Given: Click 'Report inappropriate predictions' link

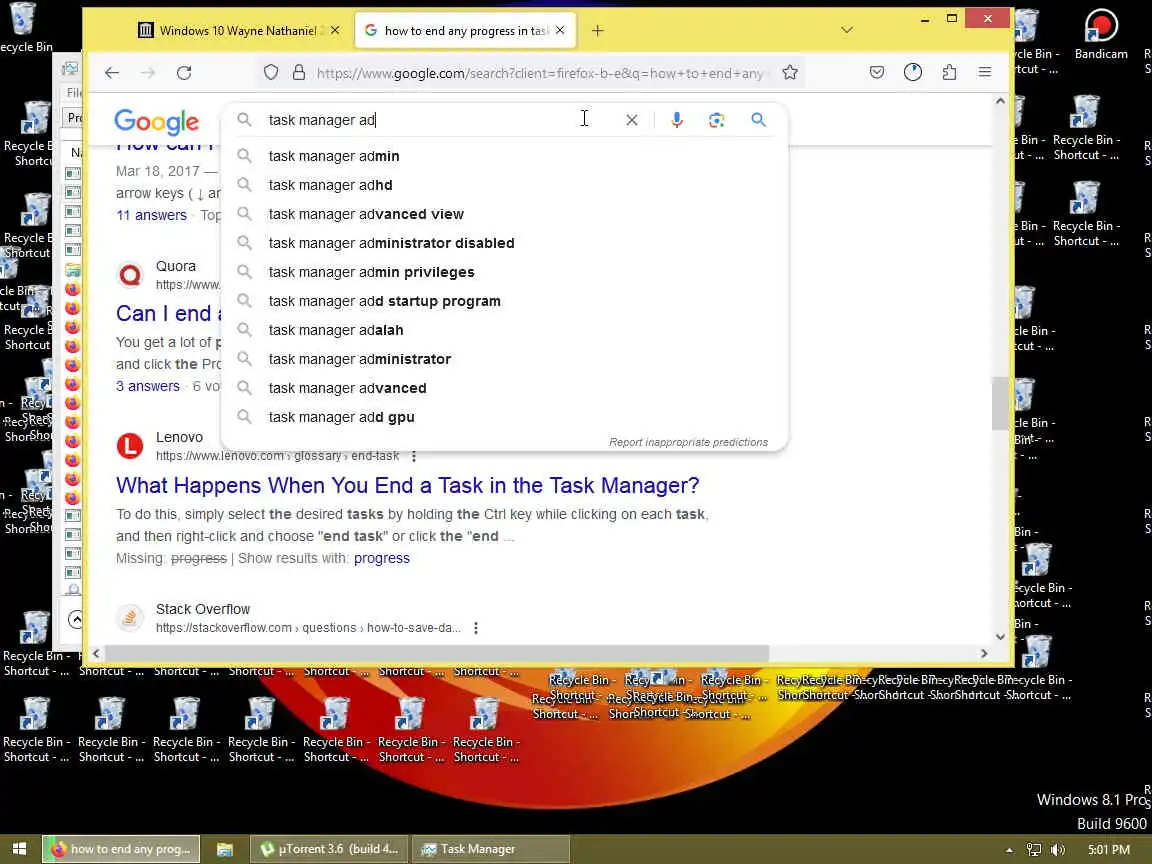Looking at the screenshot, I should pyautogui.click(x=688, y=442).
